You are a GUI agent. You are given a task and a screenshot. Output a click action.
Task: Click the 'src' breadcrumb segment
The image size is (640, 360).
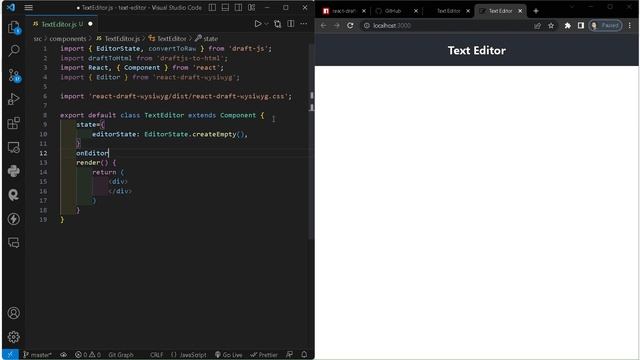point(38,39)
